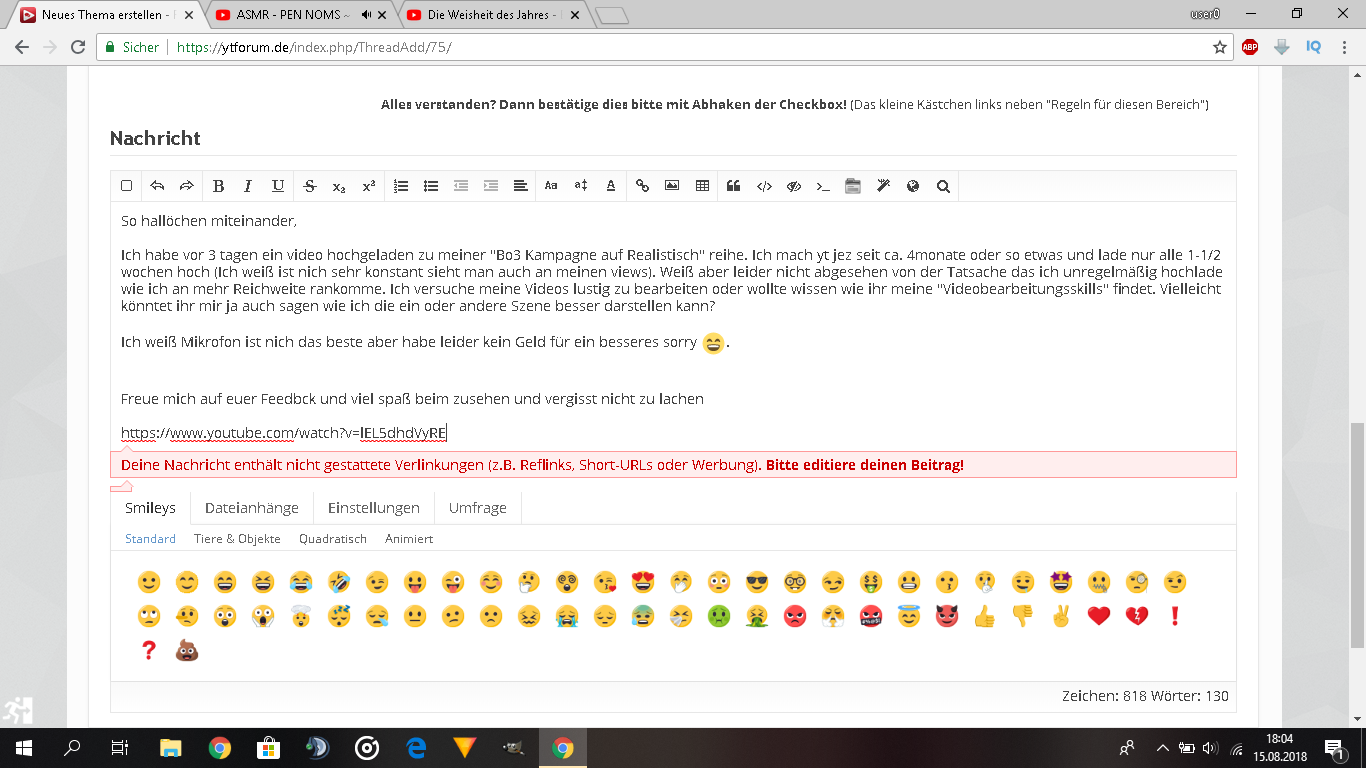Toggle the editor source mode checkbox
1366x768 pixels.
coord(127,186)
